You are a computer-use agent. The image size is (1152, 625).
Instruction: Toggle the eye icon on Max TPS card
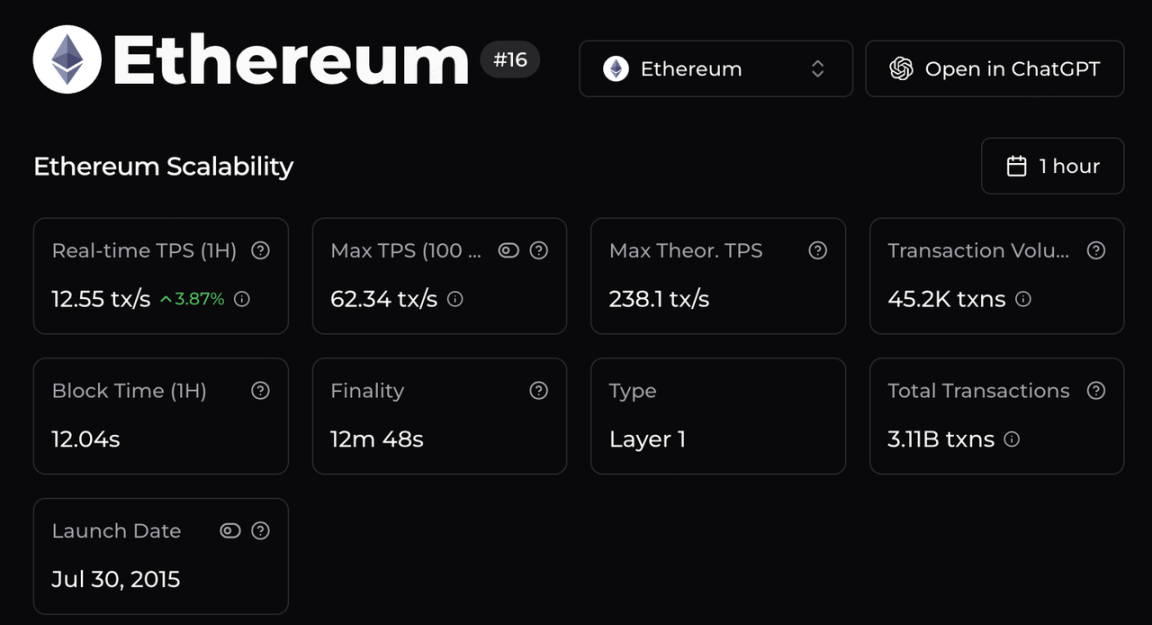coord(509,251)
